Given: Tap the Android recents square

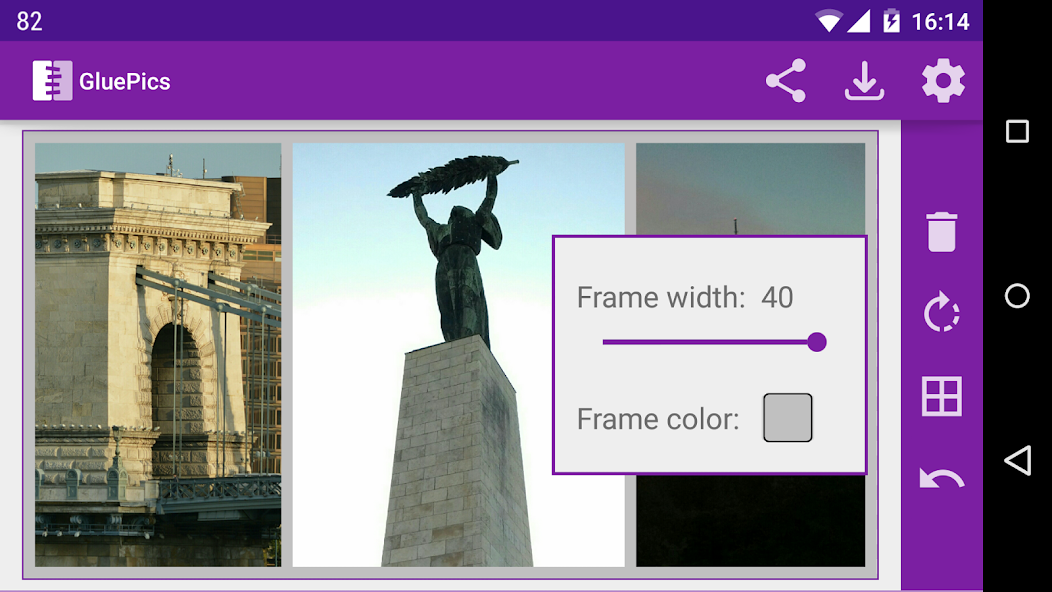Looking at the screenshot, I should pyautogui.click(x=1017, y=132).
